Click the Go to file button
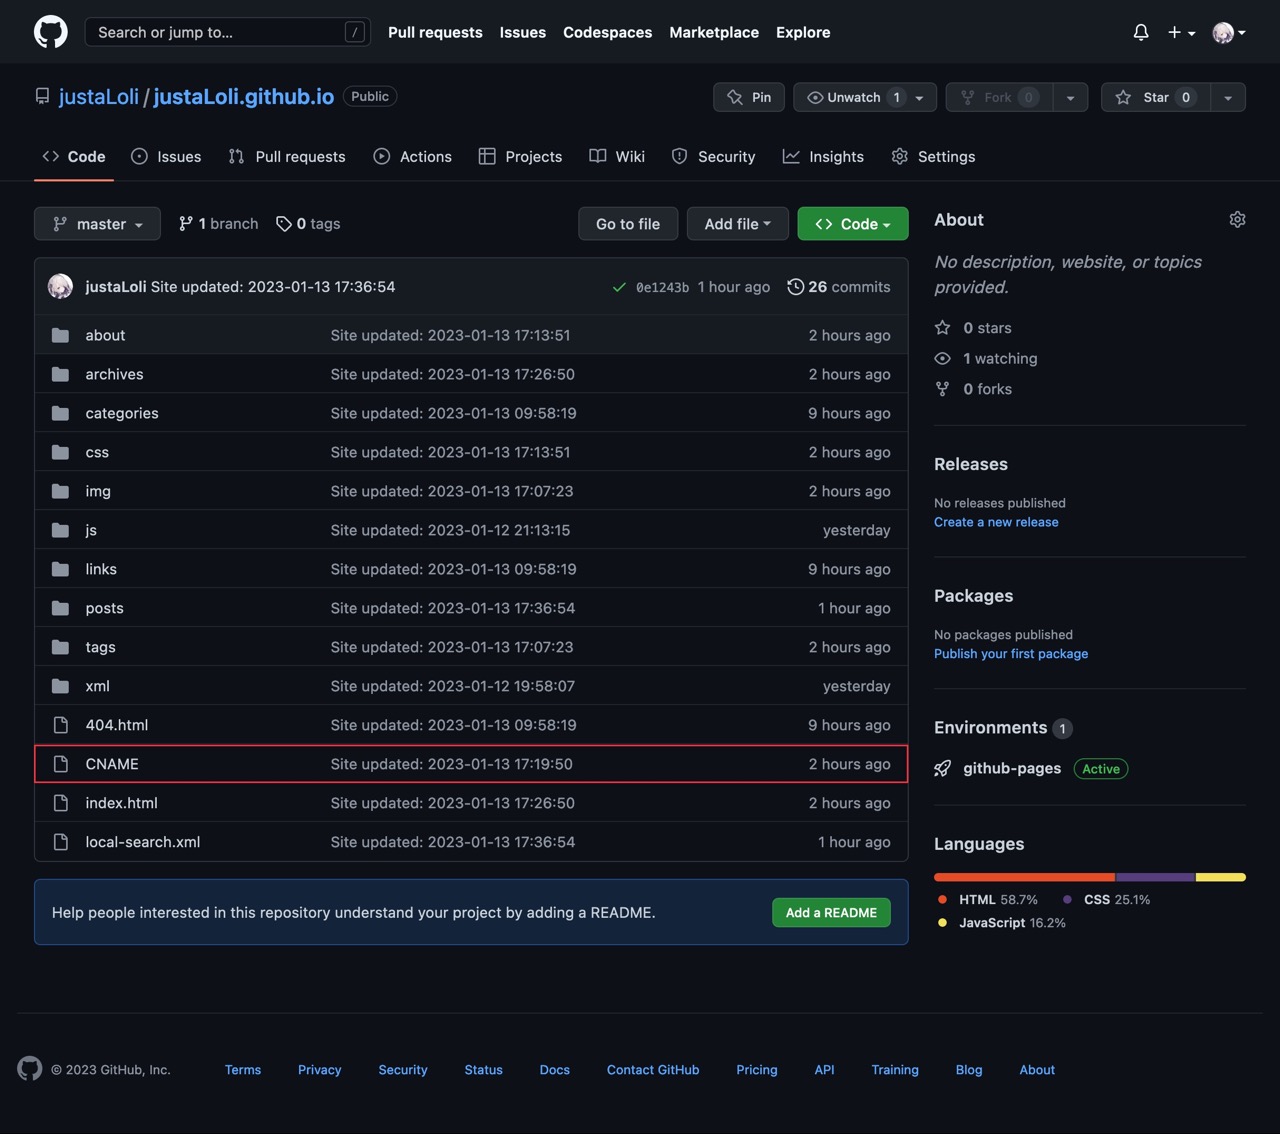The height and width of the screenshot is (1134, 1280). click(628, 224)
